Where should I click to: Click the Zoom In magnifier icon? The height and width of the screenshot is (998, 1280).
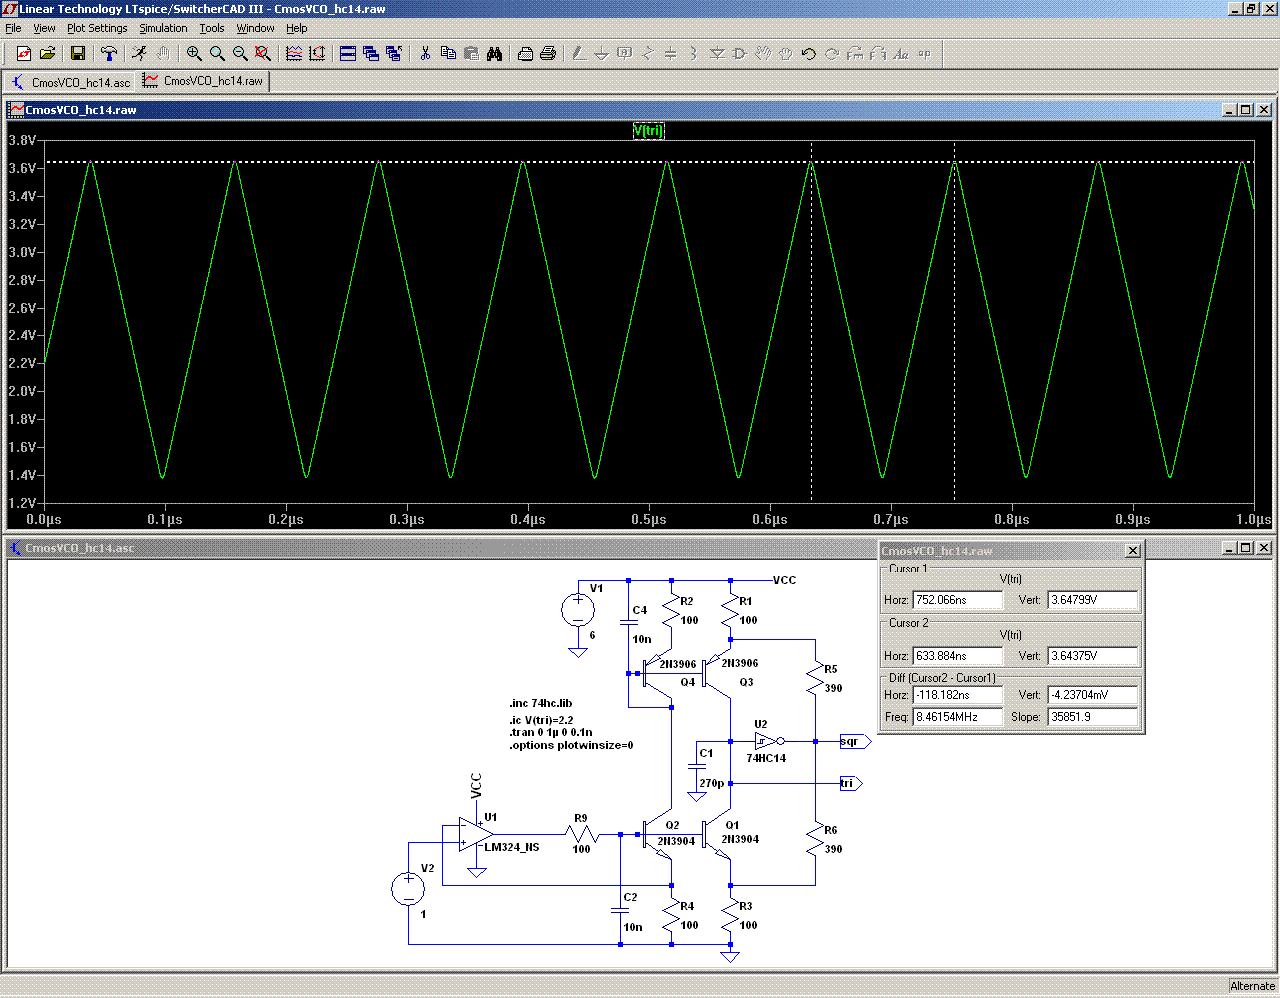[194, 54]
